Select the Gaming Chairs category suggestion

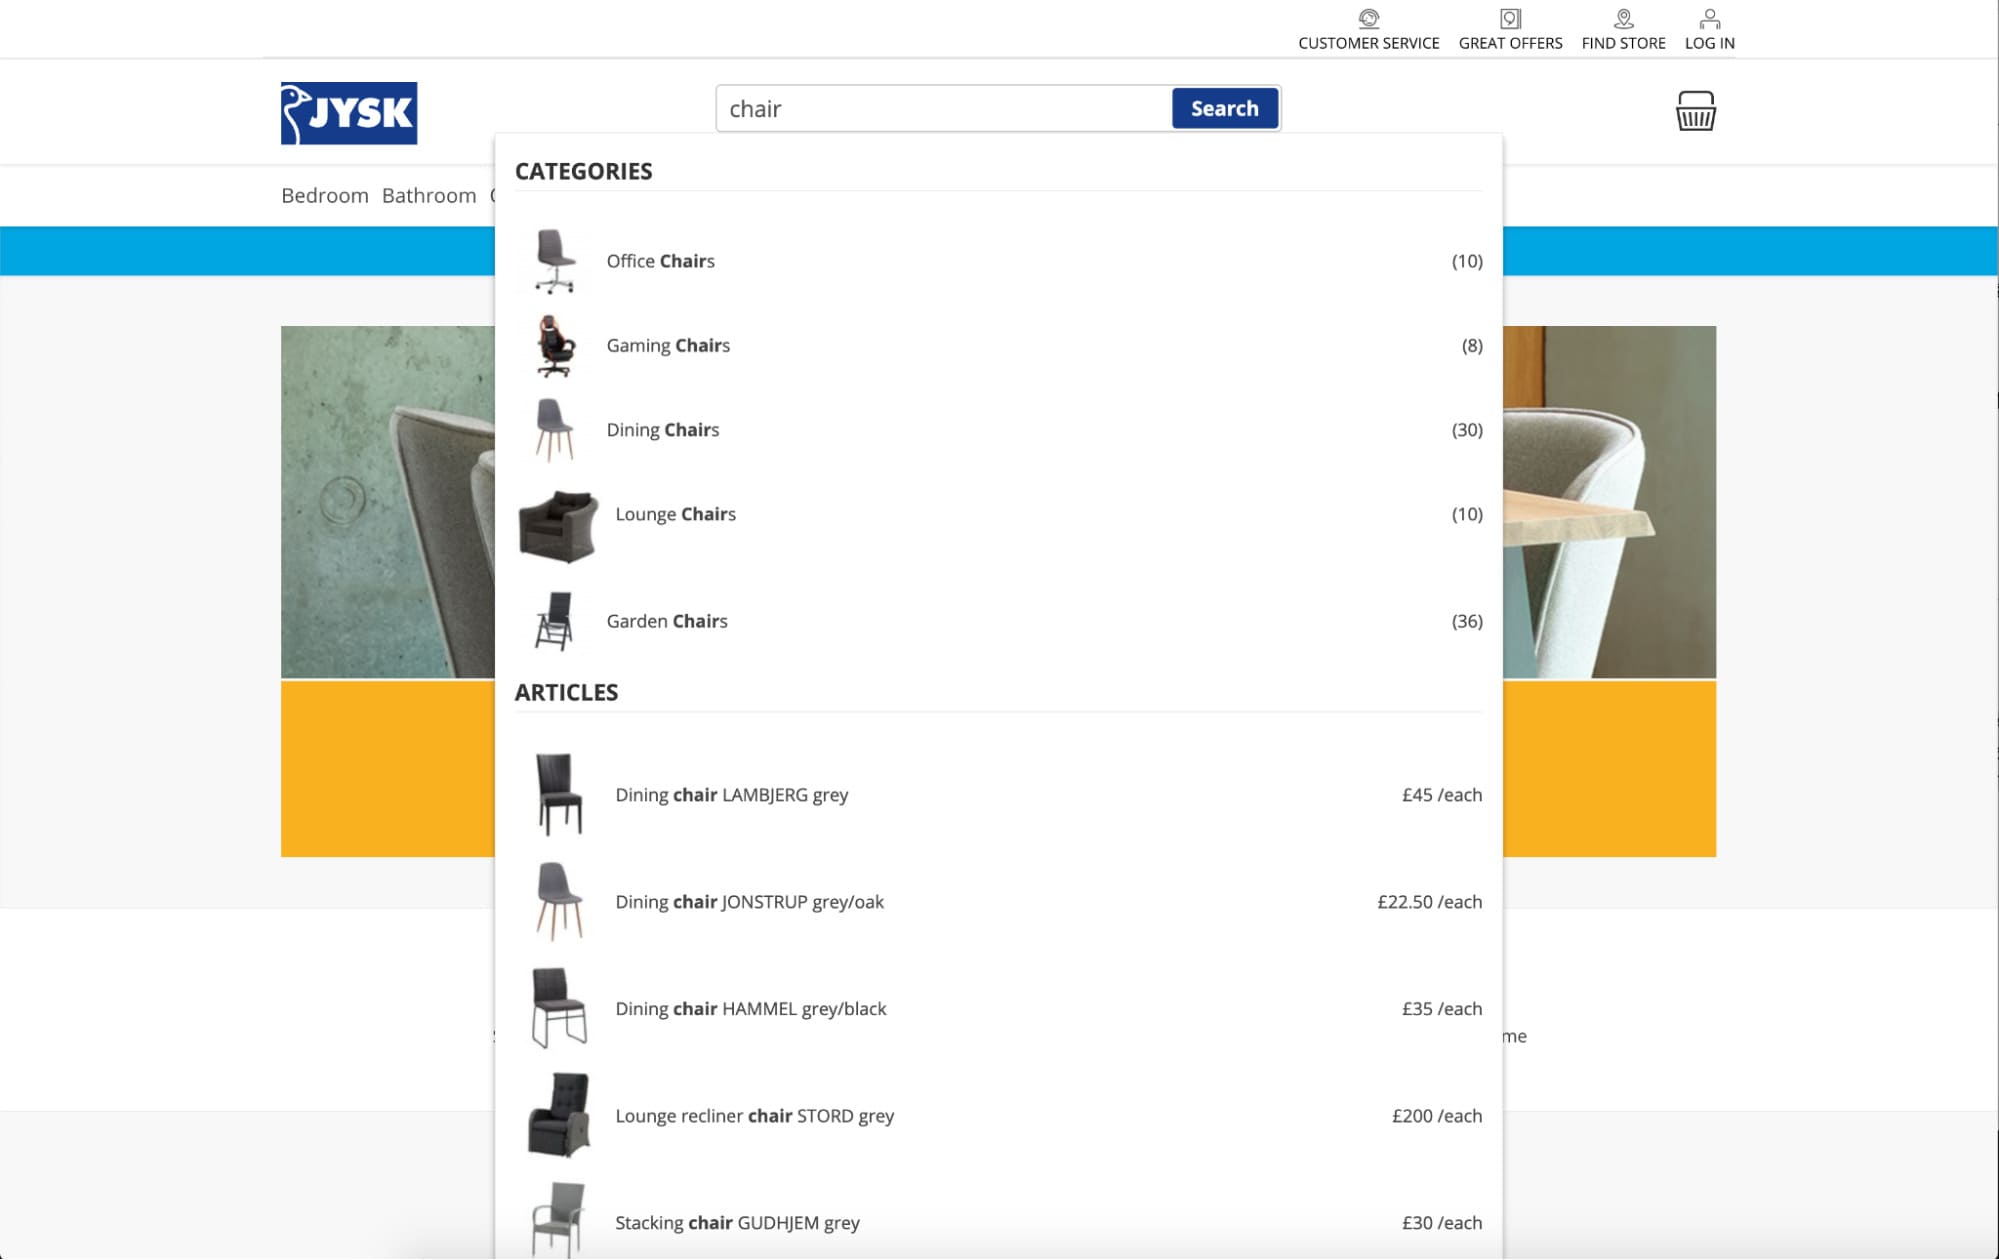[998, 345]
